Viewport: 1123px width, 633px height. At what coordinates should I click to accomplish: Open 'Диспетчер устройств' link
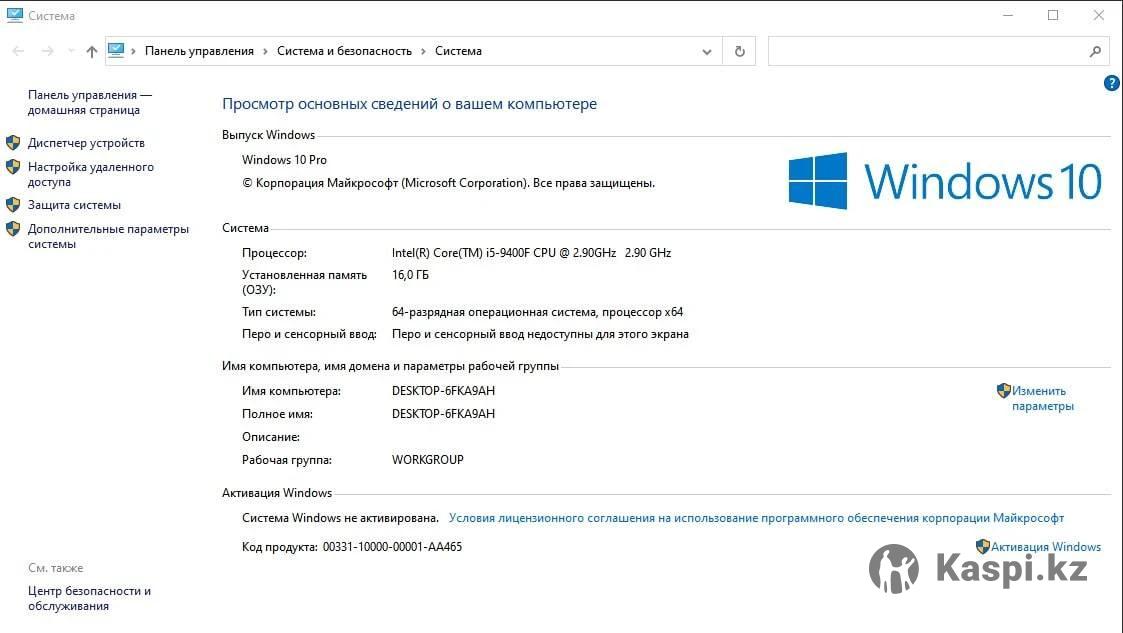[x=86, y=142]
